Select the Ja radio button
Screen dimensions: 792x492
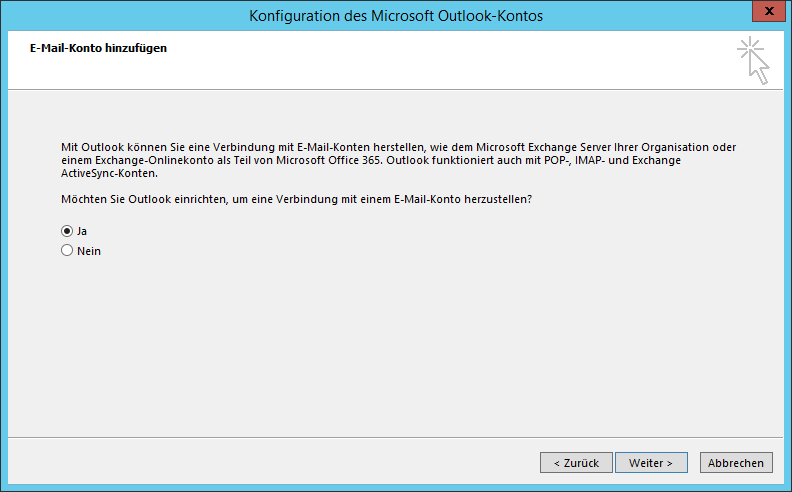pyautogui.click(x=67, y=231)
